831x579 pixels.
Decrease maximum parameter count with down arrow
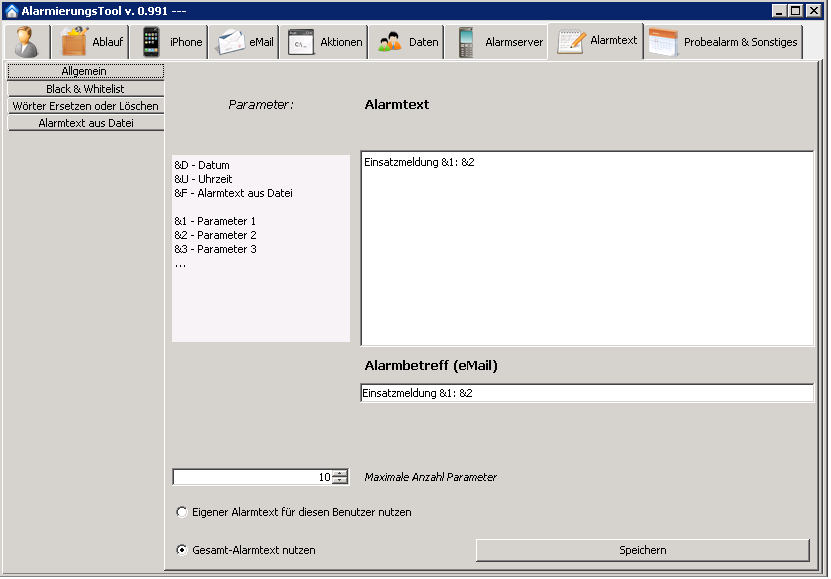click(340, 481)
